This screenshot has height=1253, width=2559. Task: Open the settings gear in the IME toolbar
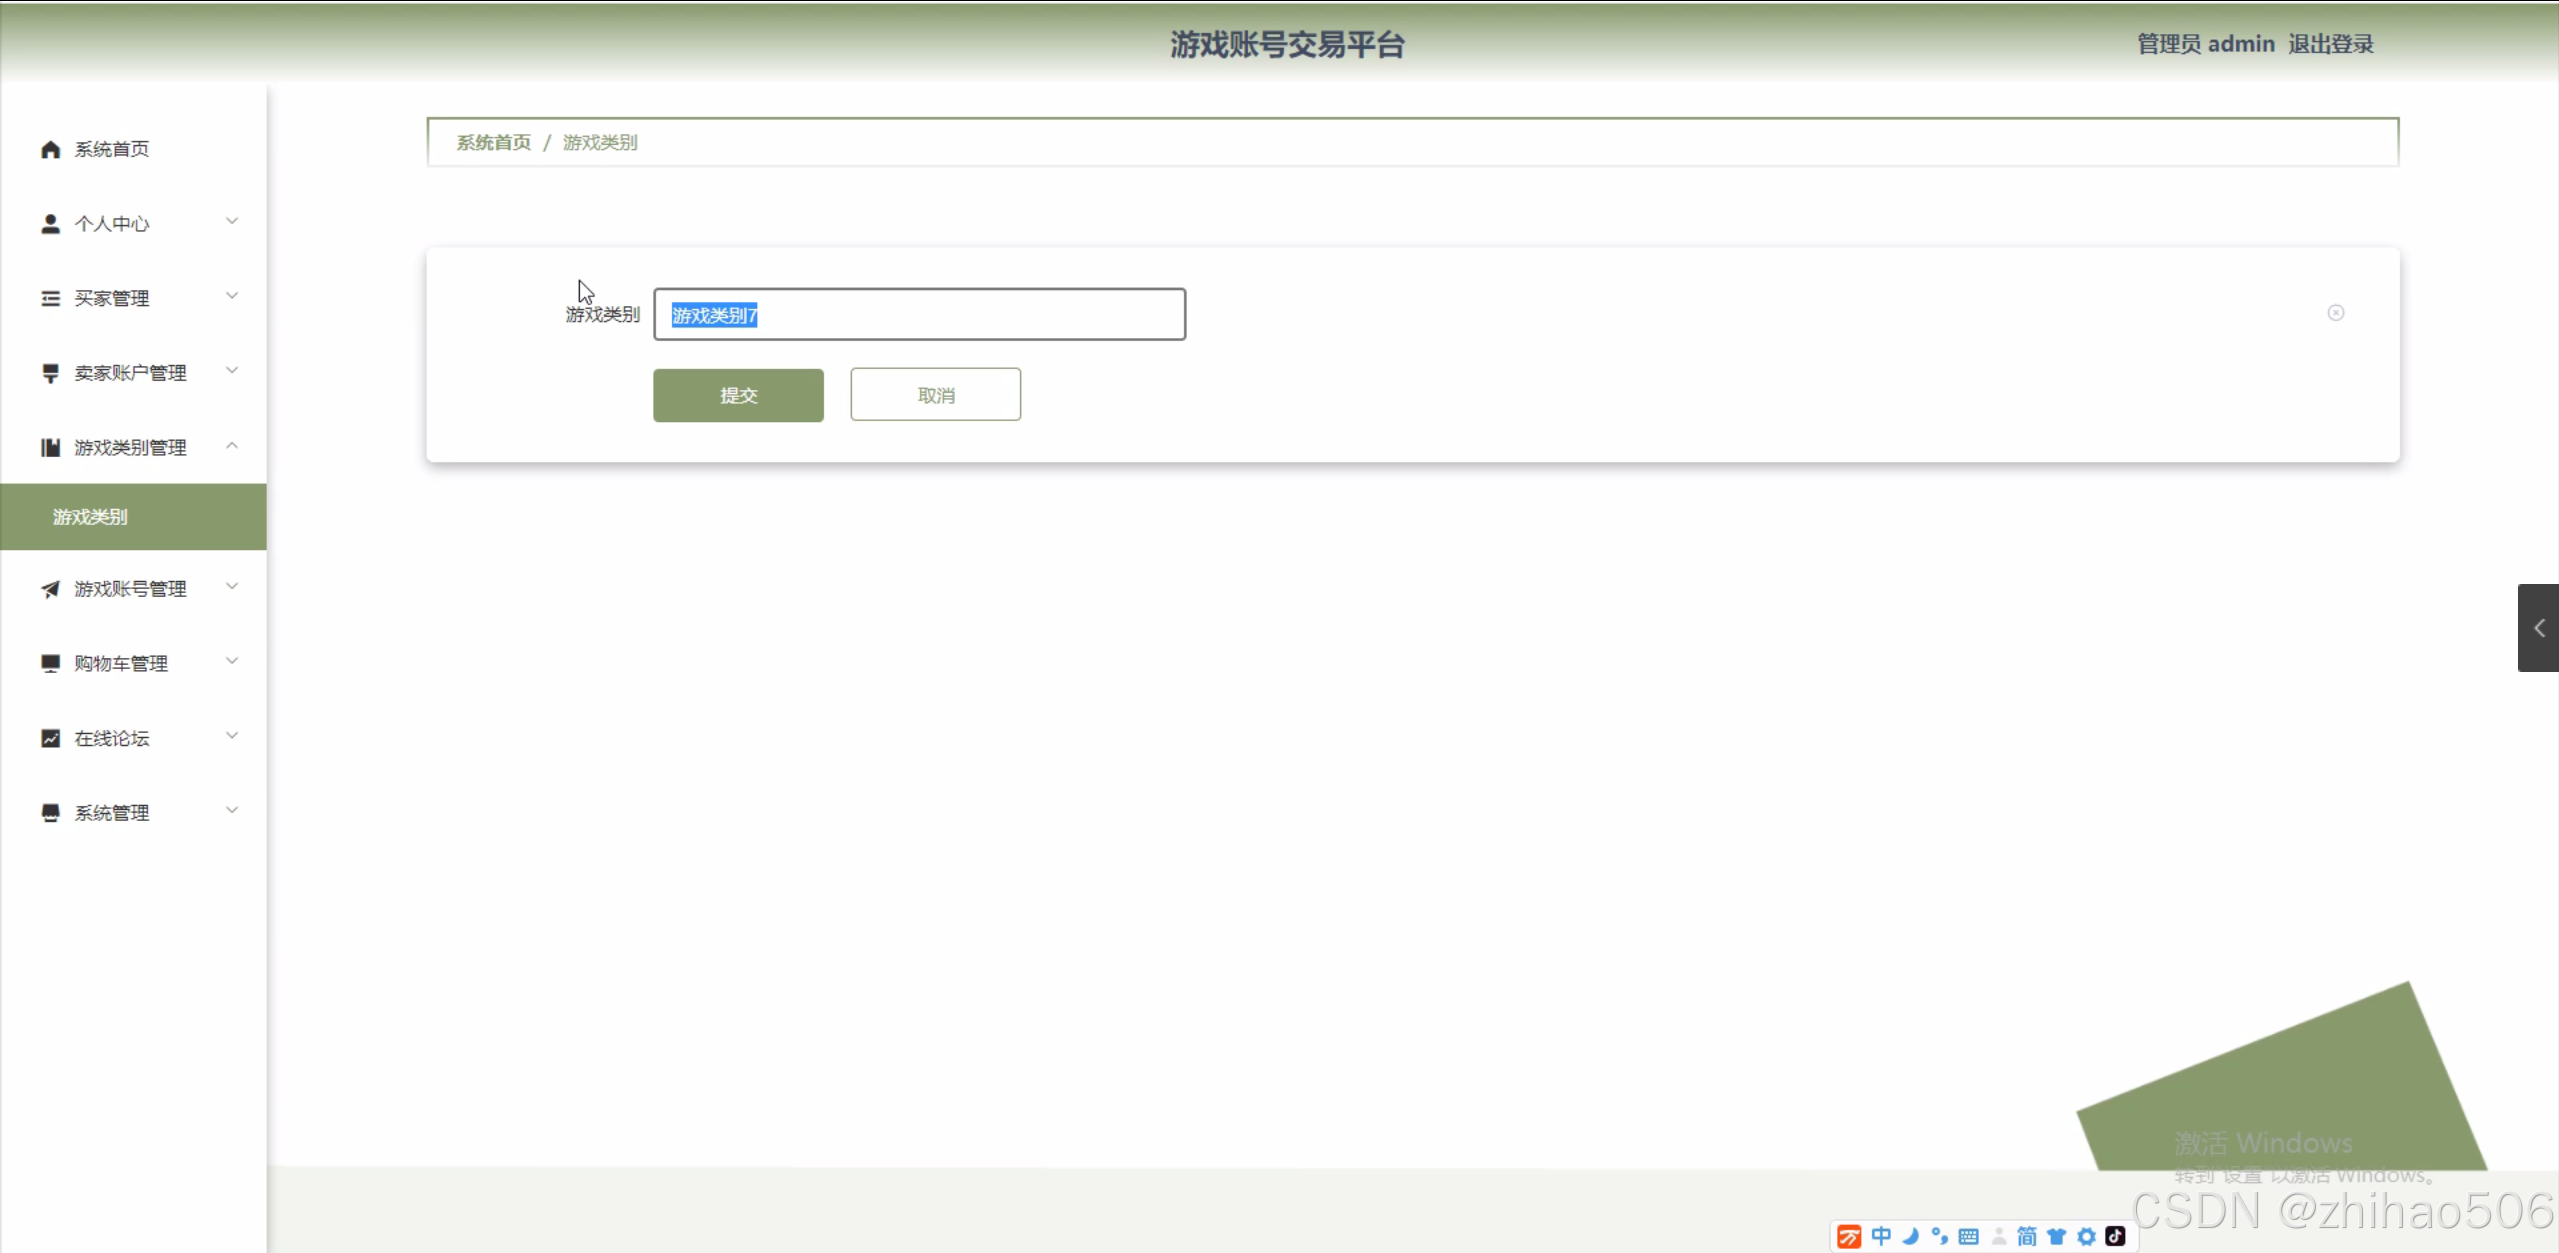pos(2086,1237)
